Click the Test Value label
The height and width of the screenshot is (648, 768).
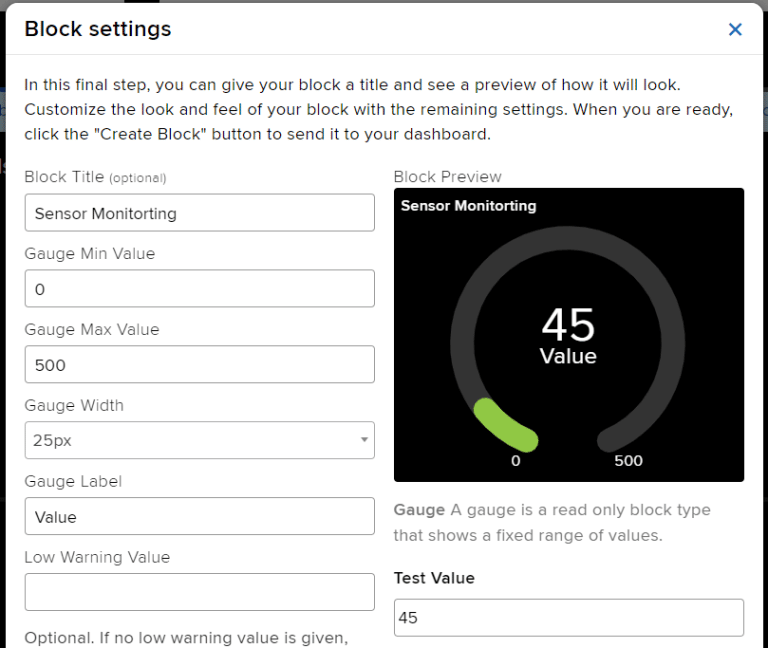[434, 578]
